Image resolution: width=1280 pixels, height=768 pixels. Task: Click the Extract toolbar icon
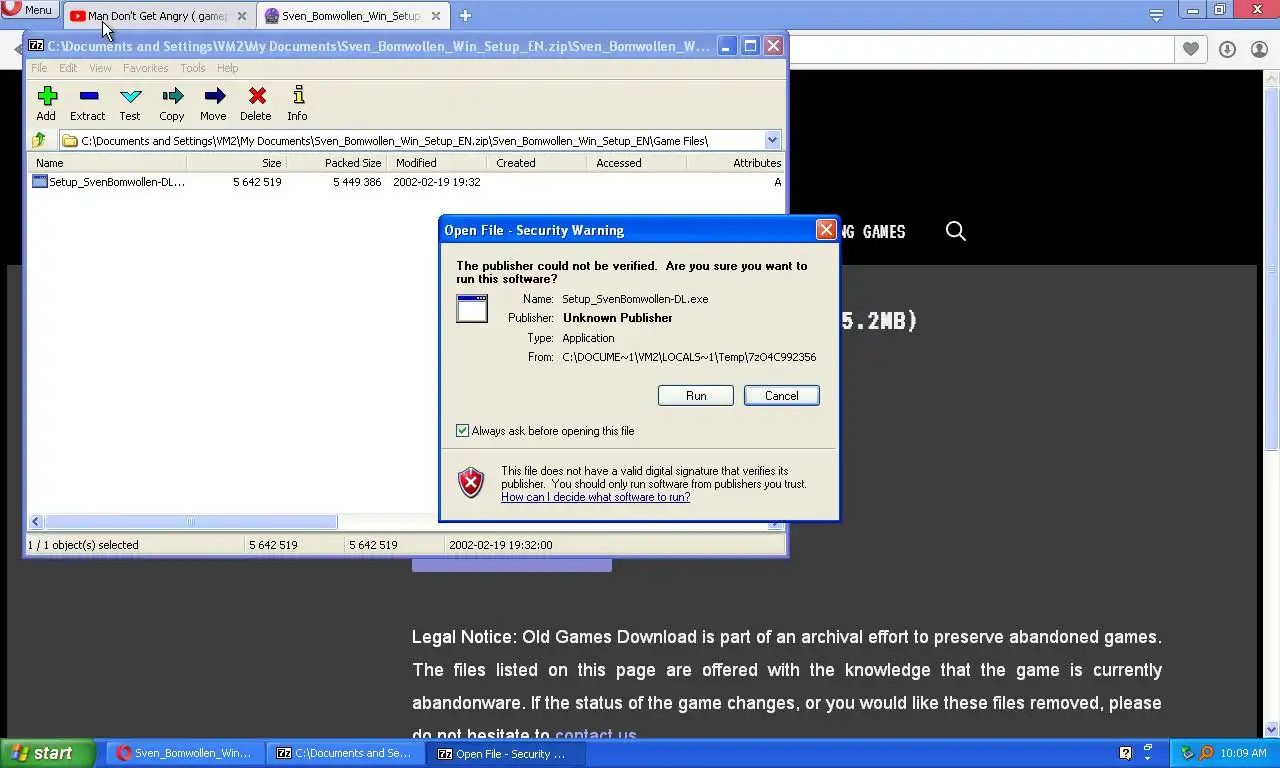tap(88, 103)
